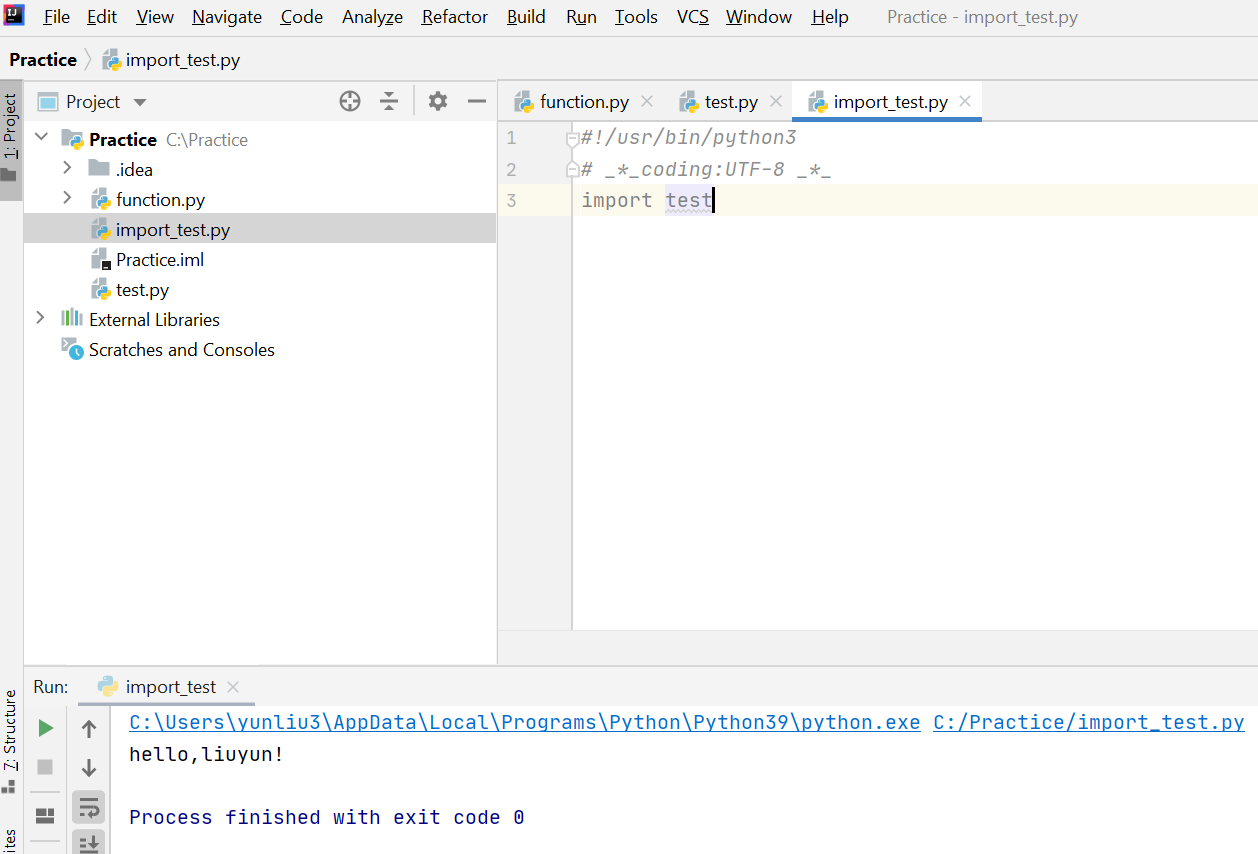Click Practice breadcrumb in navigation bar
The image size is (1258, 854).
43,60
